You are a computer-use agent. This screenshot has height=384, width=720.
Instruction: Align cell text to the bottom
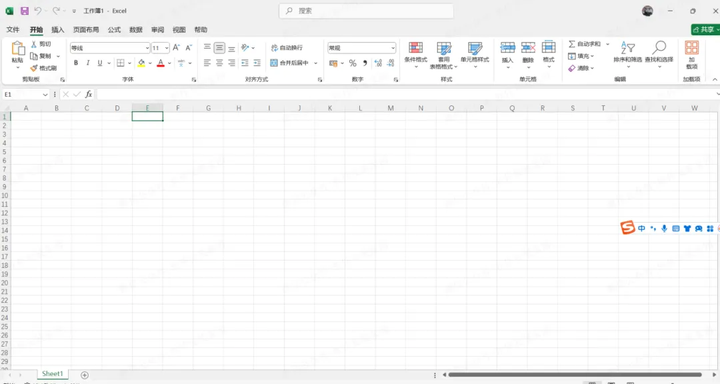[x=231, y=48]
